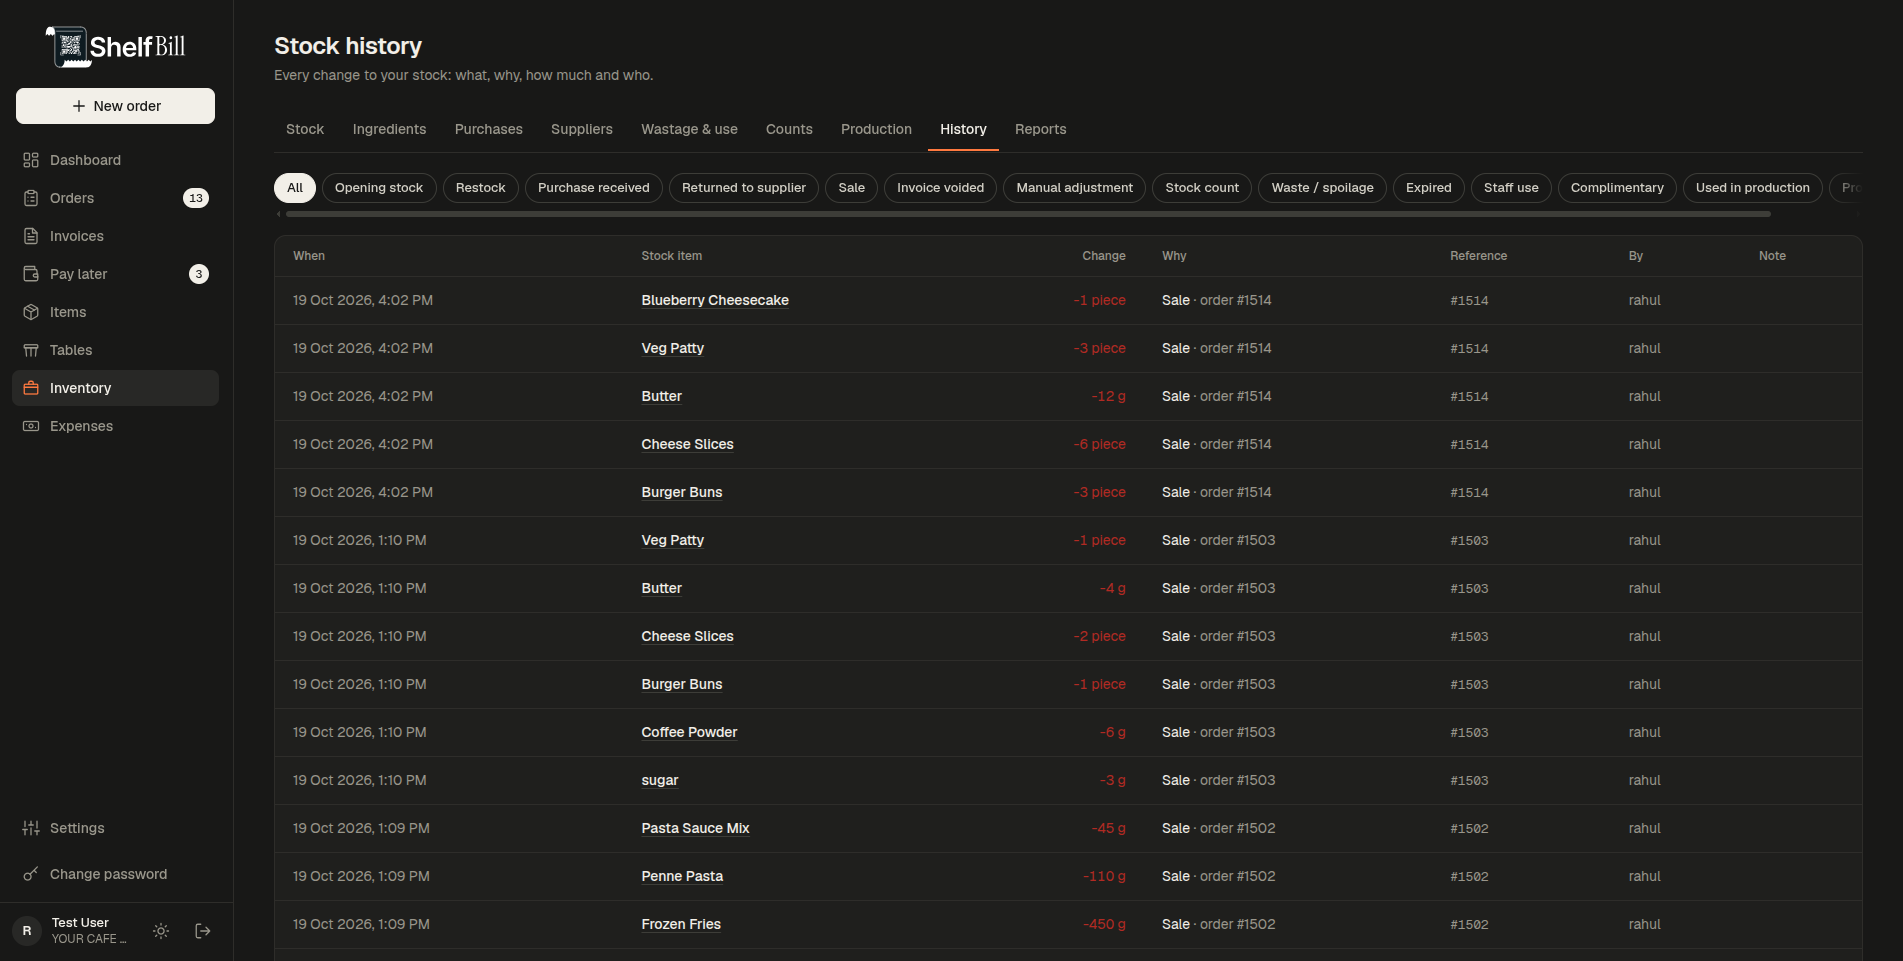1903x961 pixels.
Task: Select the All filter chip
Action: coord(295,188)
